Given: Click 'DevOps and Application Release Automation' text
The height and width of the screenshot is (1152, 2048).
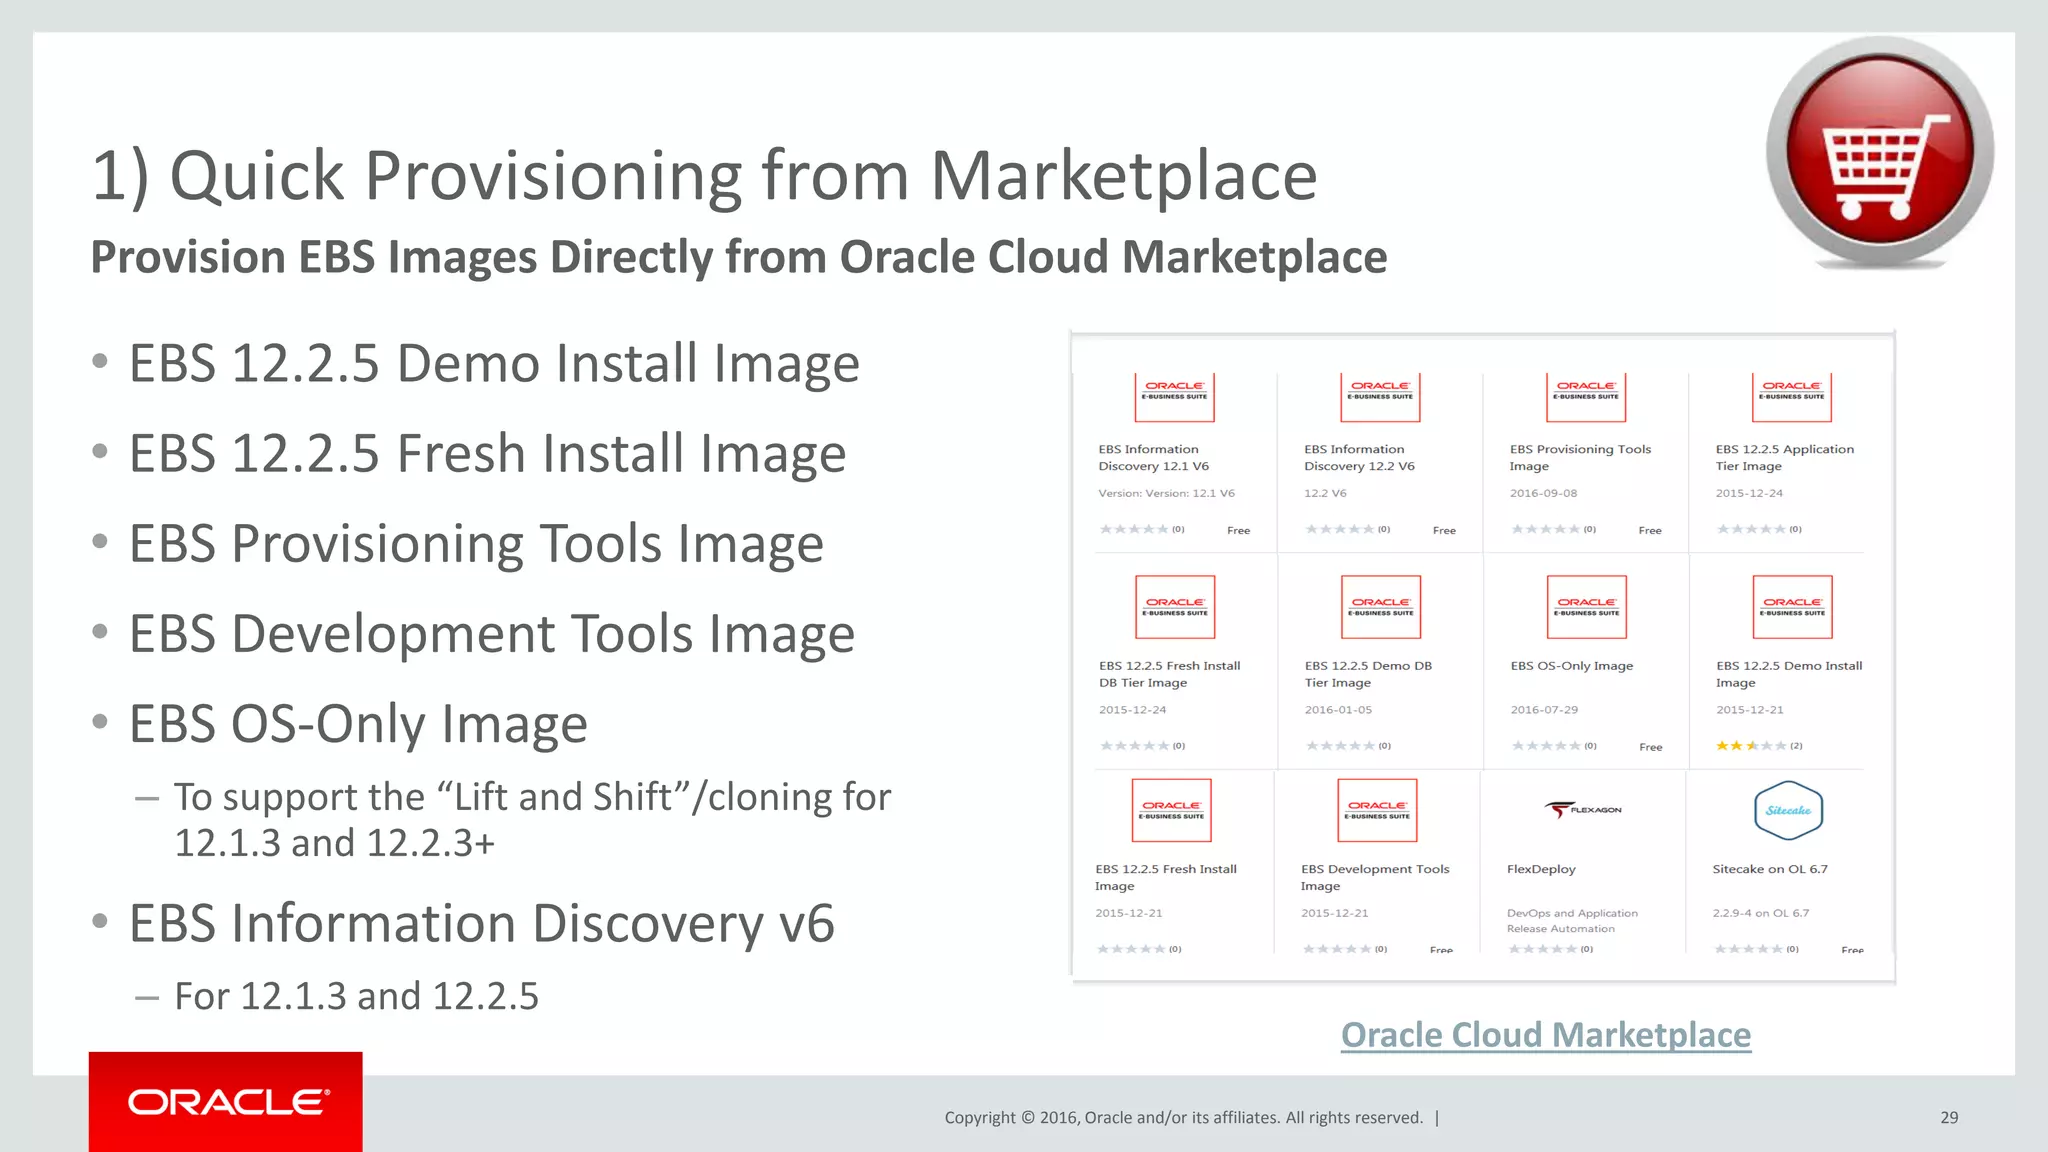Looking at the screenshot, I should click(x=1572, y=921).
